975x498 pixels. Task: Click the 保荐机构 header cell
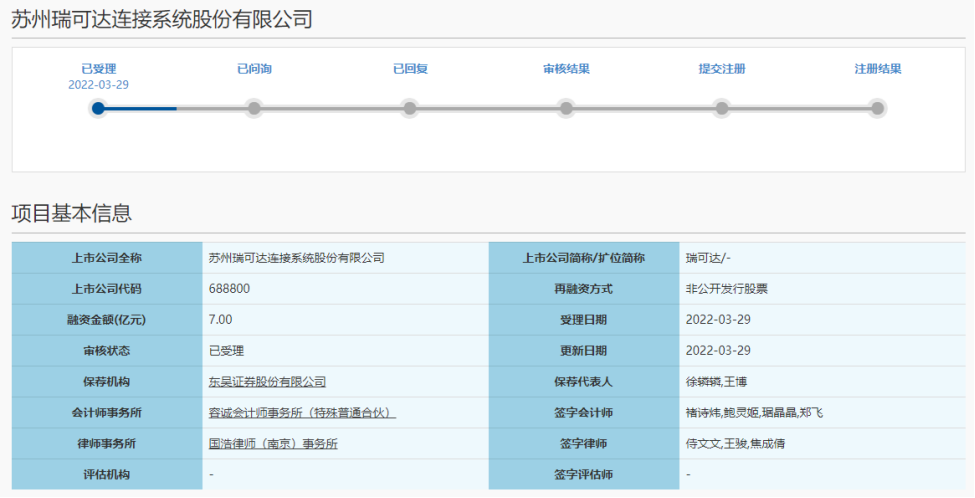tap(107, 382)
